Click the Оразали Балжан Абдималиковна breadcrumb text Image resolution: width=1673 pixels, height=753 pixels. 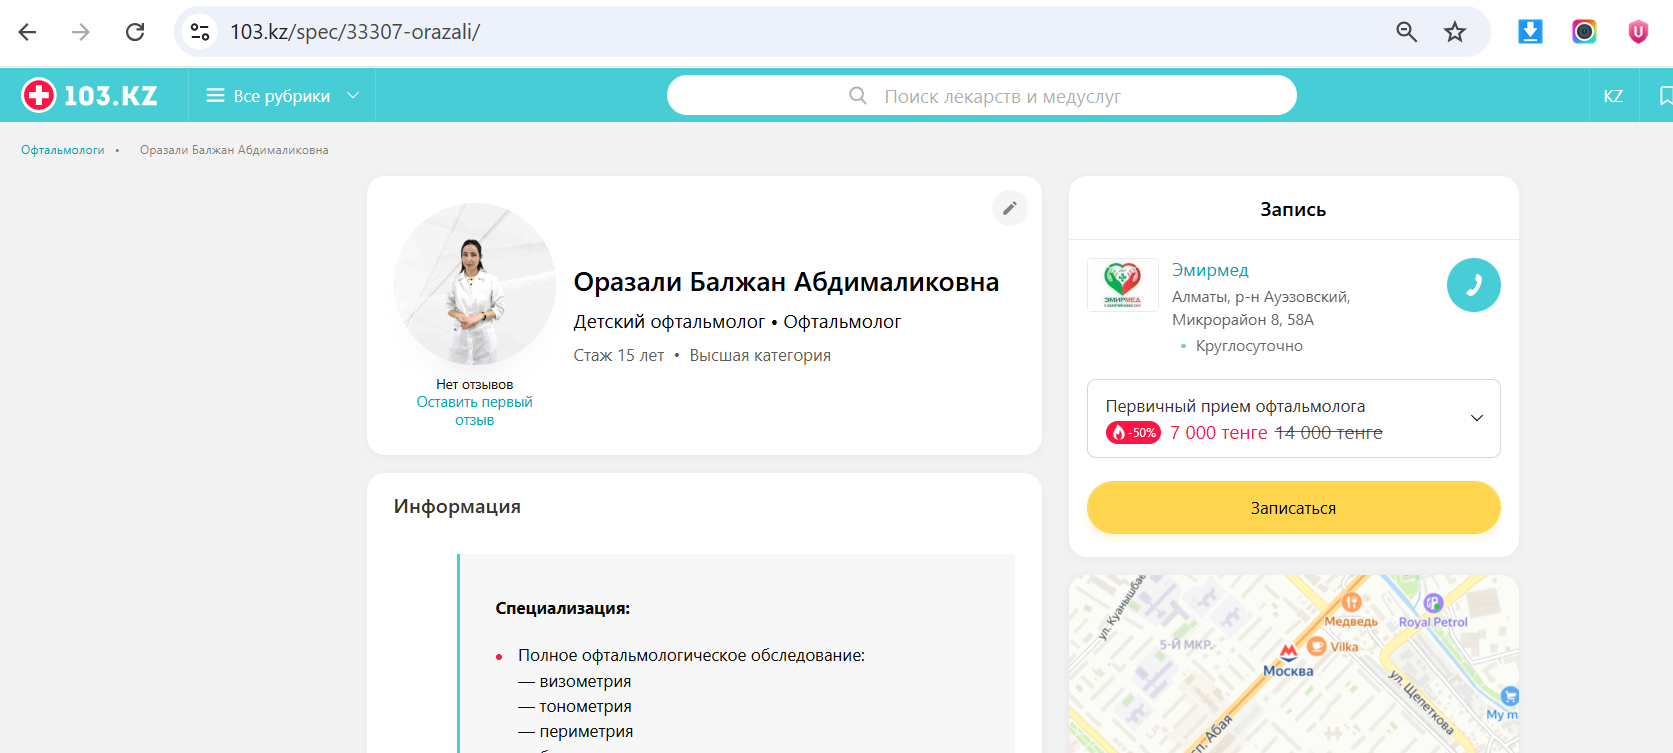tap(234, 150)
